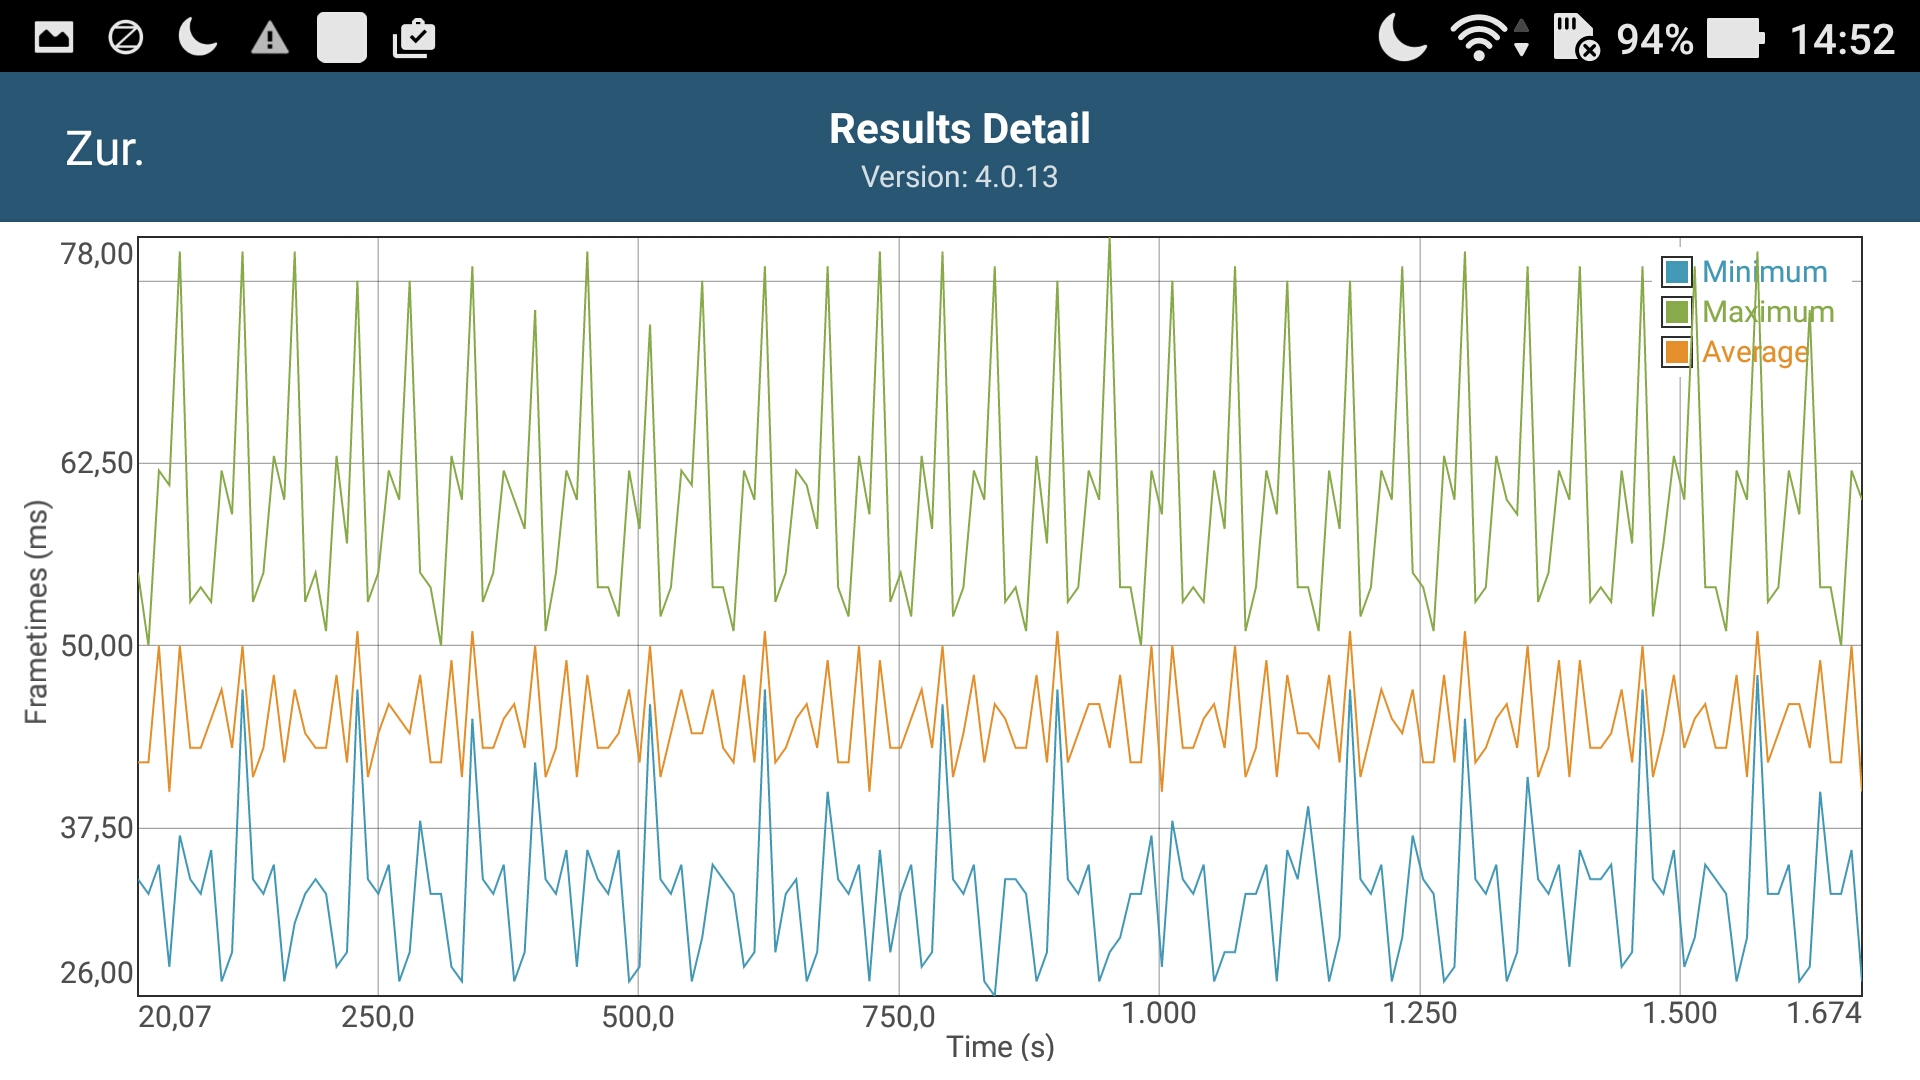Tap the 14:52 clock

pos(1842,40)
